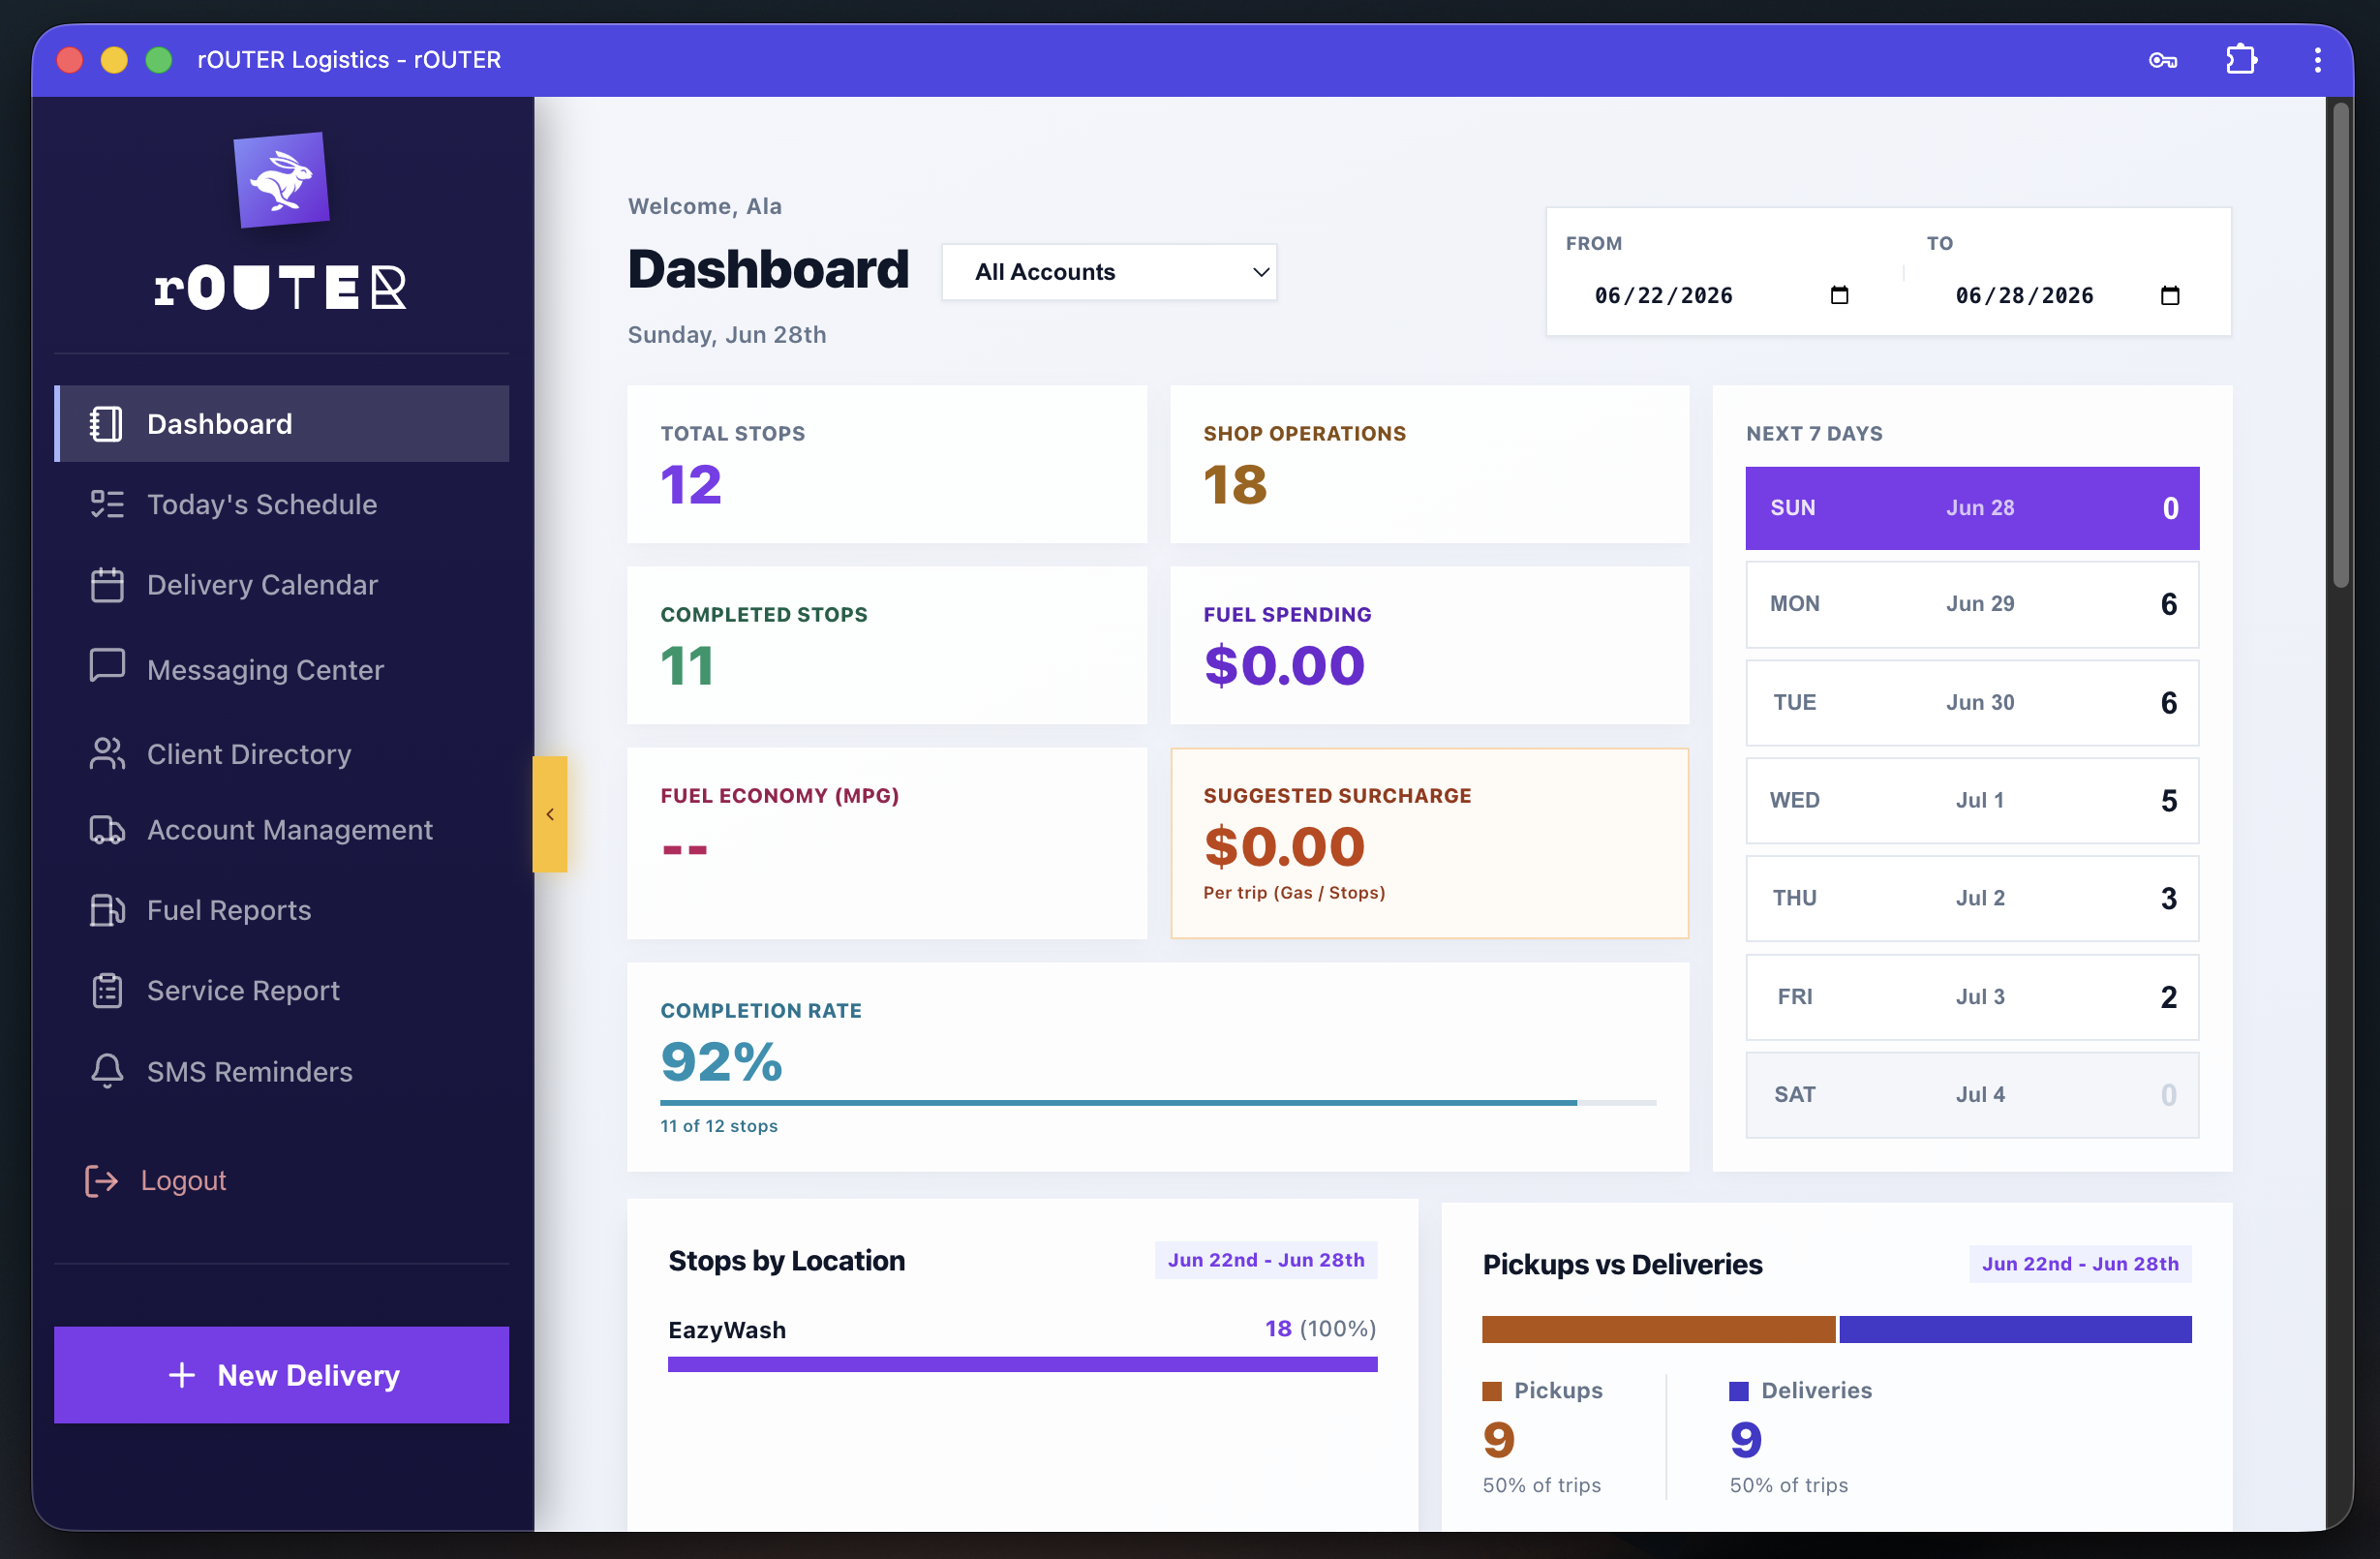
Task: Select SUN Jun 28 in Next 7 Days
Action: pyautogui.click(x=1972, y=508)
